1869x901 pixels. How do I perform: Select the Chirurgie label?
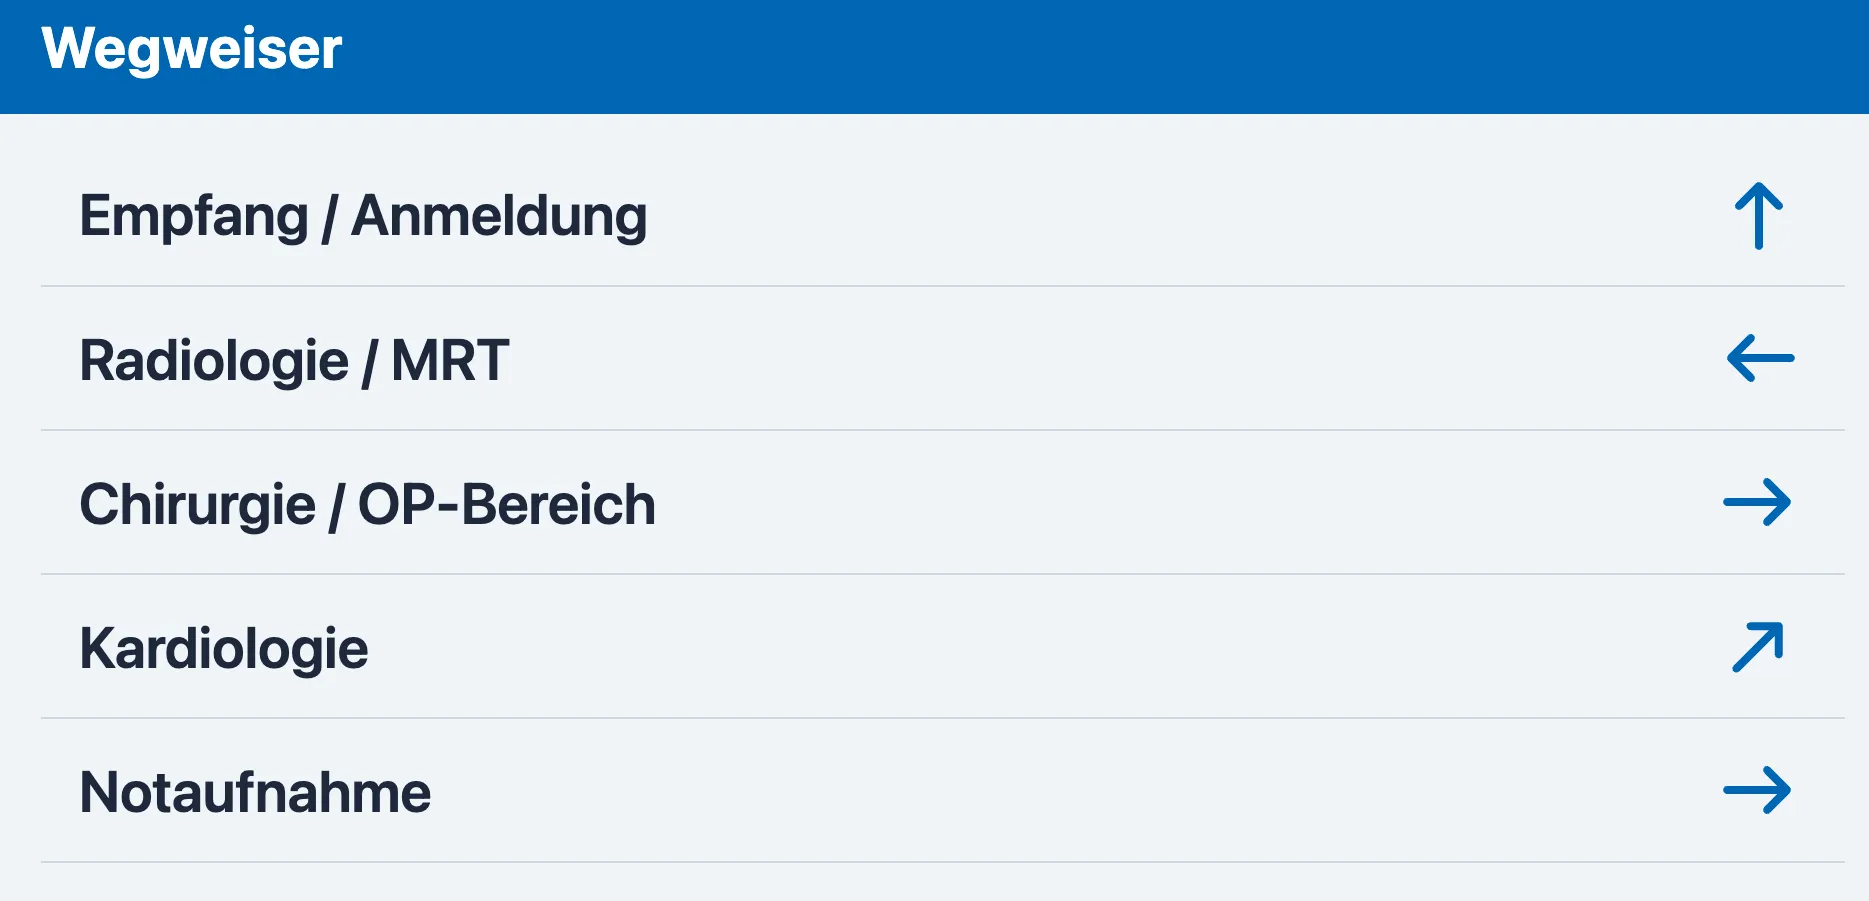198,505
